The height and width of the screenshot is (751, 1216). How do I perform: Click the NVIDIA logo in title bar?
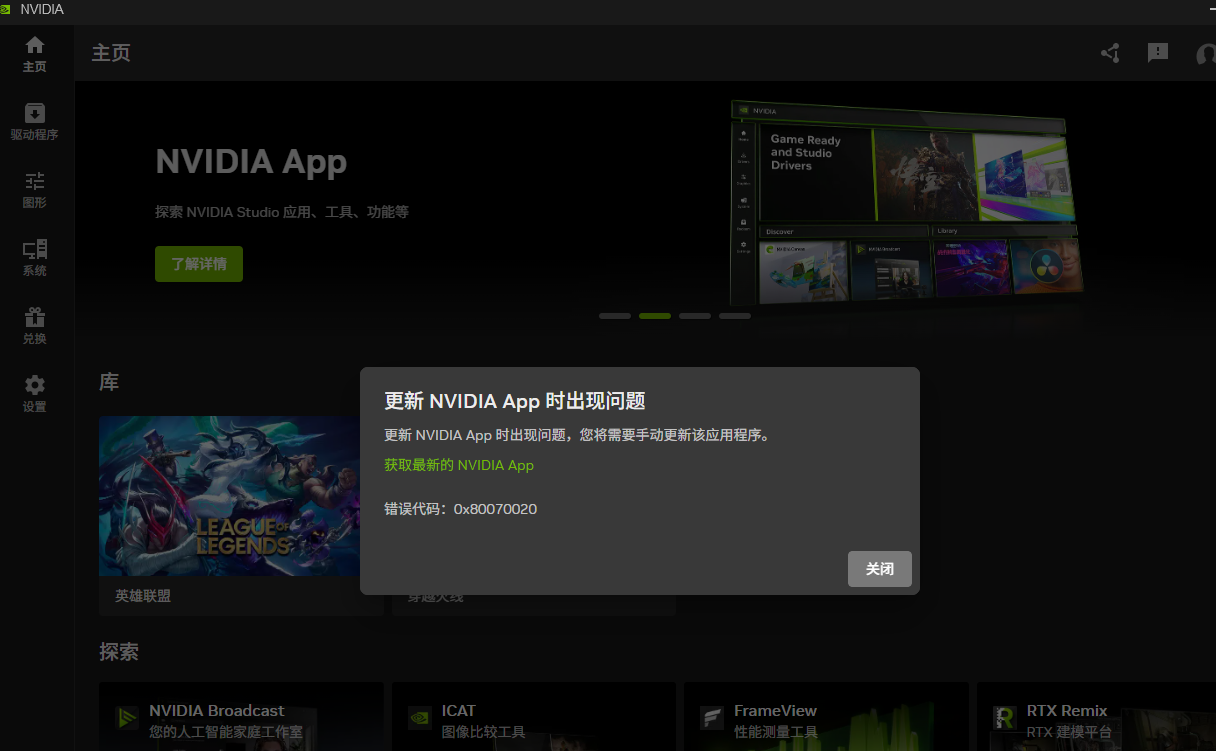point(6,9)
